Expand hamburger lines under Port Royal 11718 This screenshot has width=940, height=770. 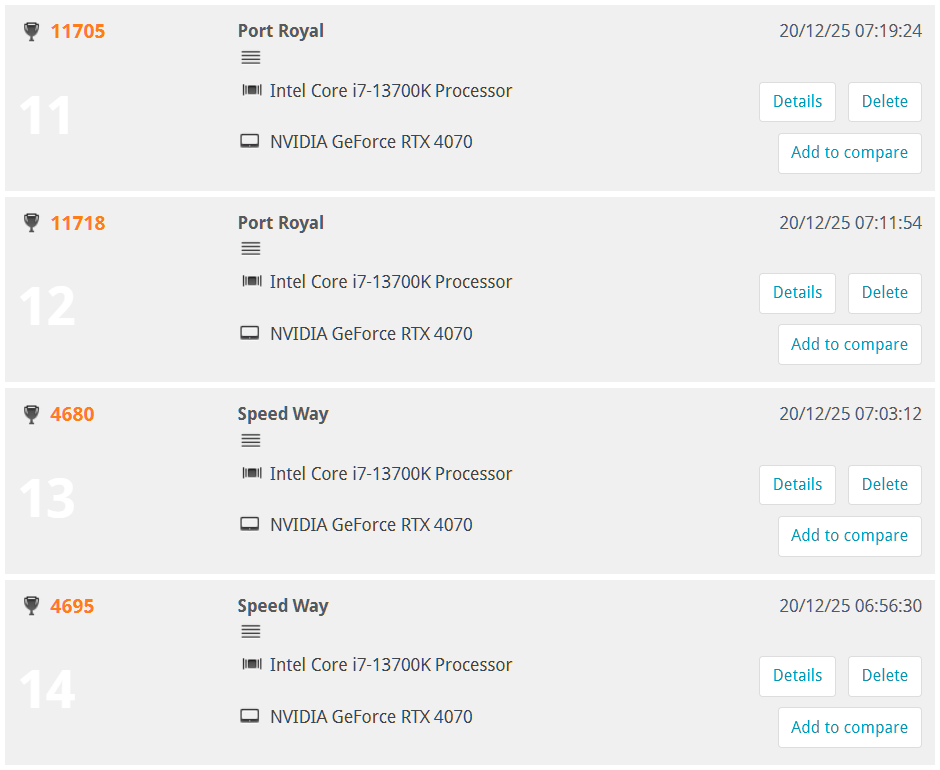251,249
